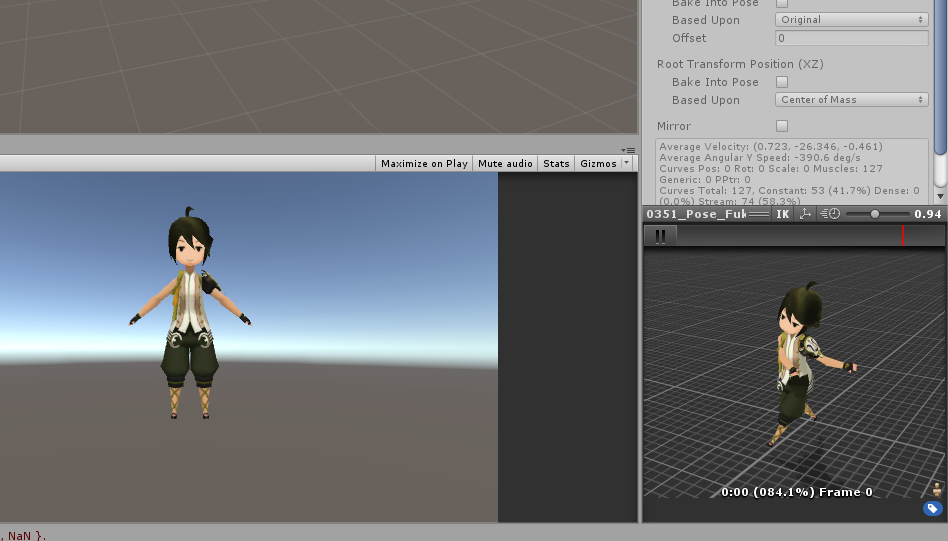Viewport: 948px width, 541px height.
Task: Open the Gizmos dropdown arrow
Action: click(626, 163)
